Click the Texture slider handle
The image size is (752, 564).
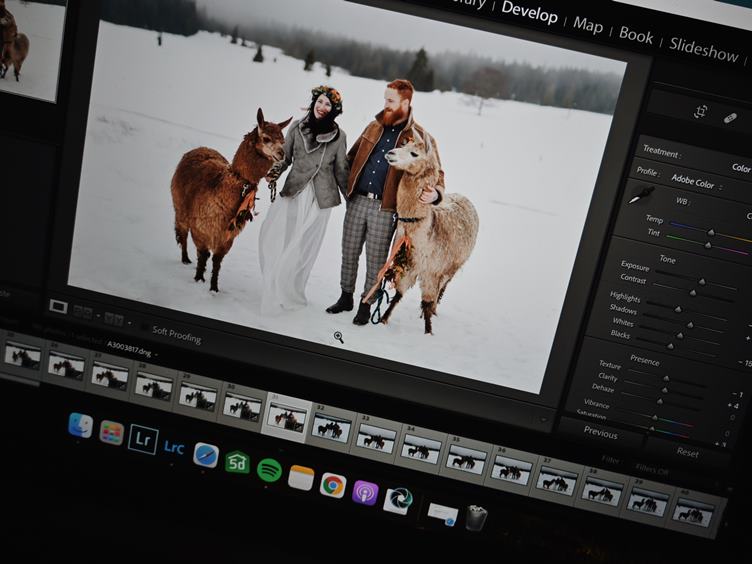click(666, 379)
